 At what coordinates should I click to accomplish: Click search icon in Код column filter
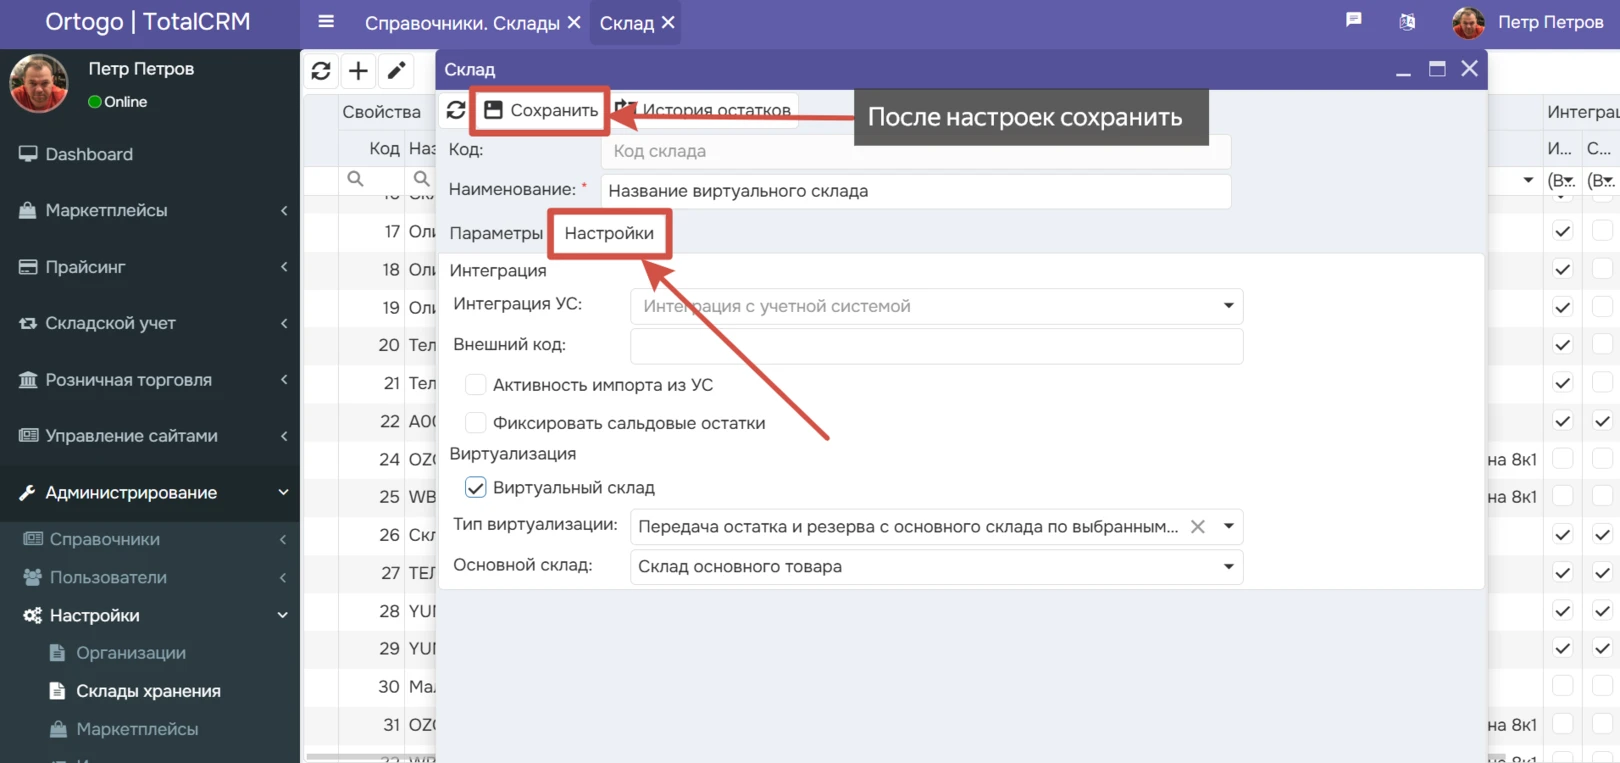(355, 179)
